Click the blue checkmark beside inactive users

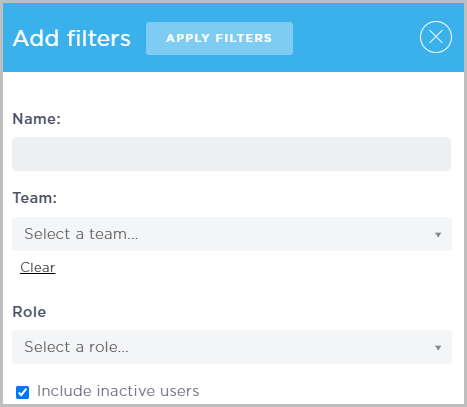click(x=23, y=392)
